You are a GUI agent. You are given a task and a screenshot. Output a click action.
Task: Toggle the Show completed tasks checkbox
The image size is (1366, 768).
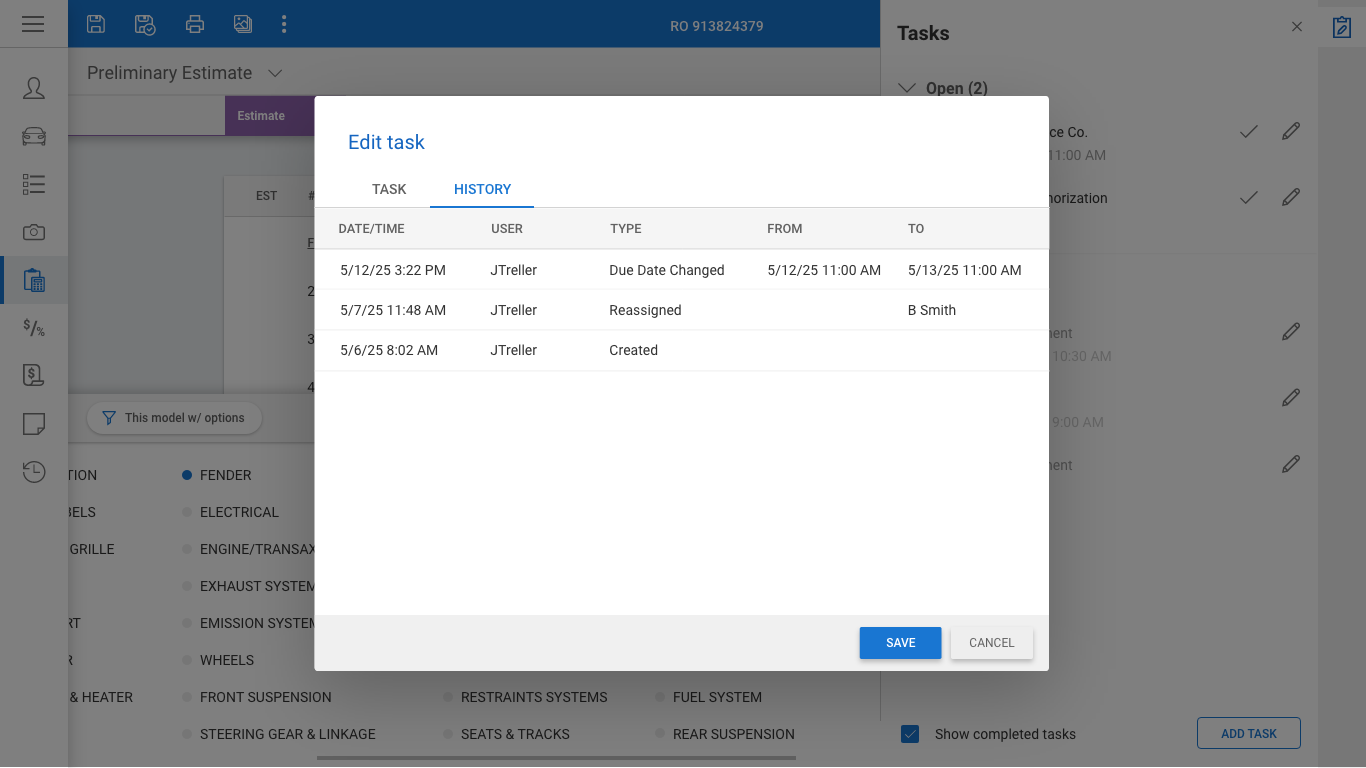(910, 734)
